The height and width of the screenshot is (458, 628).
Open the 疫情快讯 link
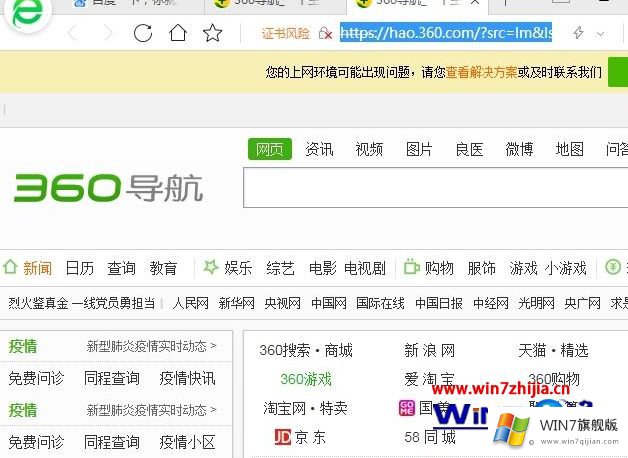tap(187, 378)
